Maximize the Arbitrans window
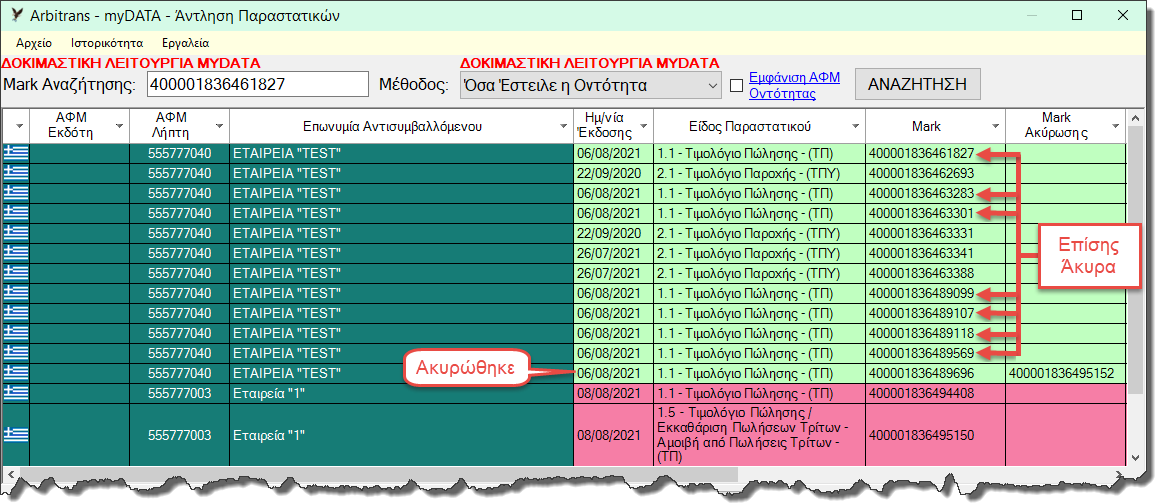The width and height of the screenshot is (1155, 503). pos(1077,15)
